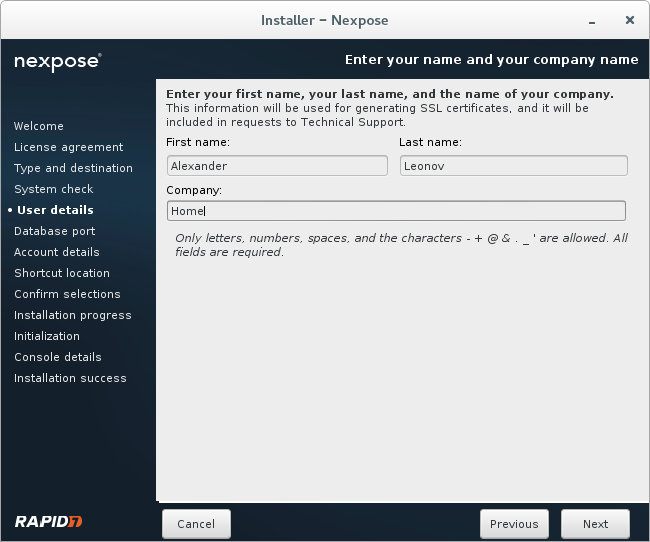Image resolution: width=650 pixels, height=542 pixels.
Task: Close the Installer window
Action: [x=629, y=20]
